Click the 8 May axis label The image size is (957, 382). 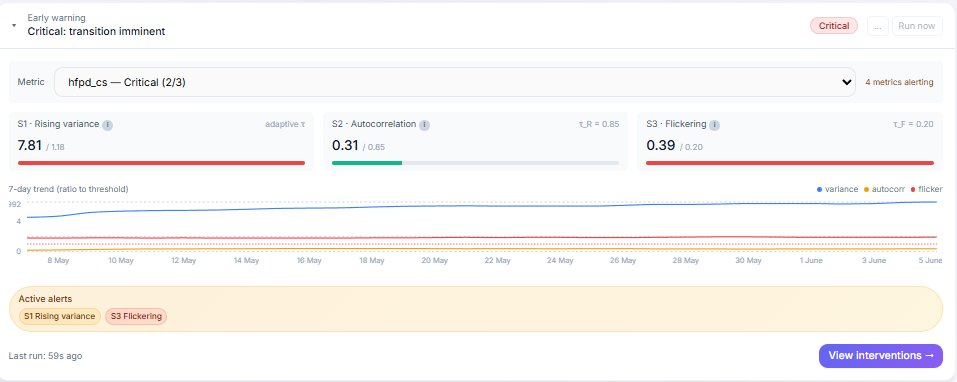click(58, 261)
